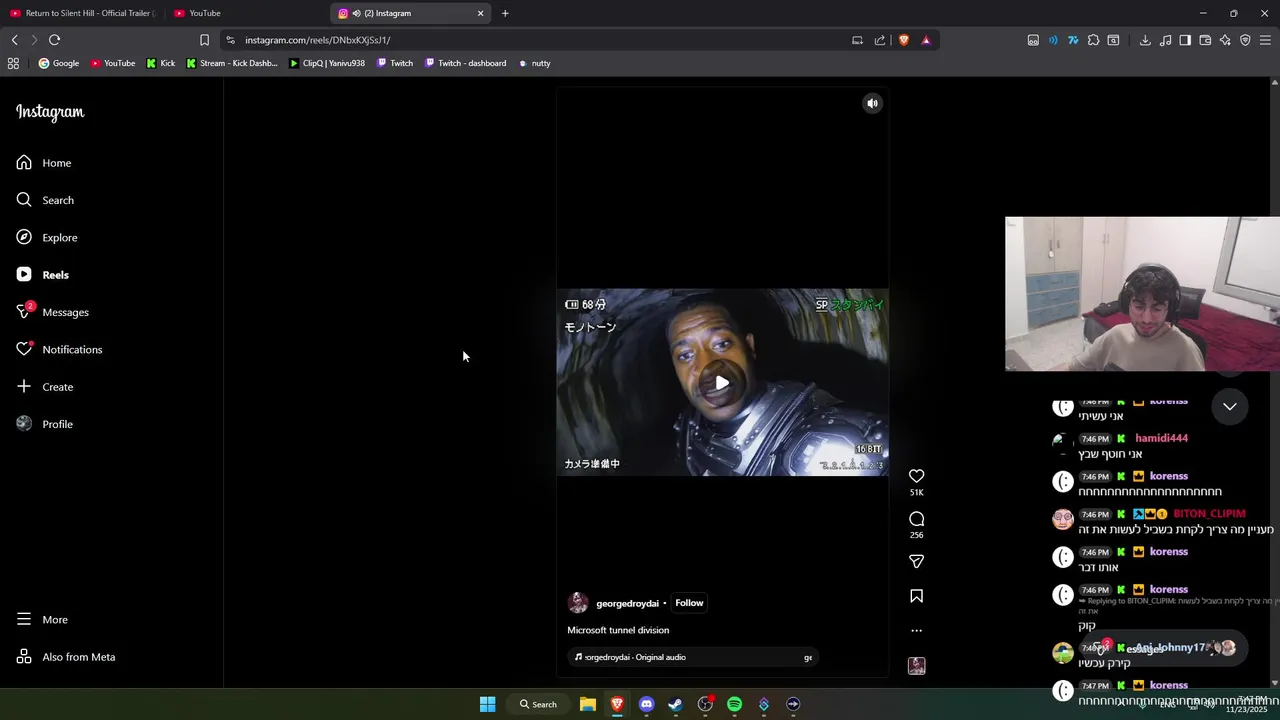Go to the Explore section
Image resolution: width=1280 pixels, height=720 pixels.
pyautogui.click(x=47, y=237)
